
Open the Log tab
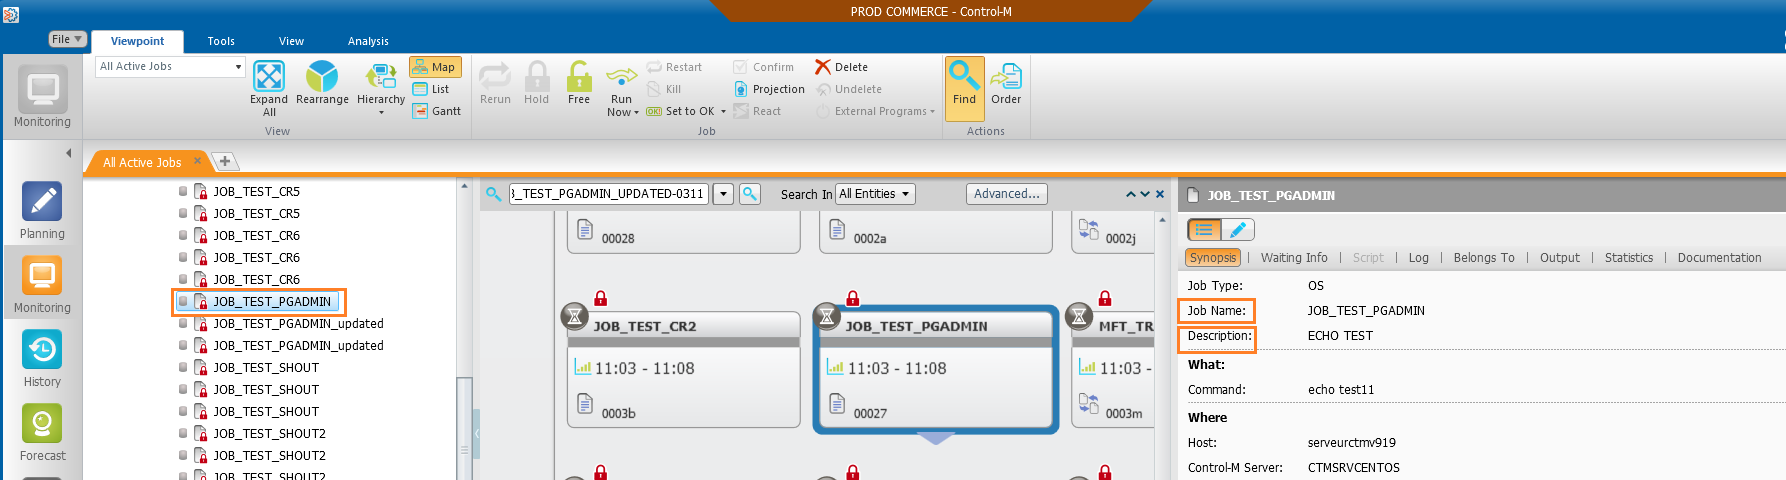click(1419, 257)
